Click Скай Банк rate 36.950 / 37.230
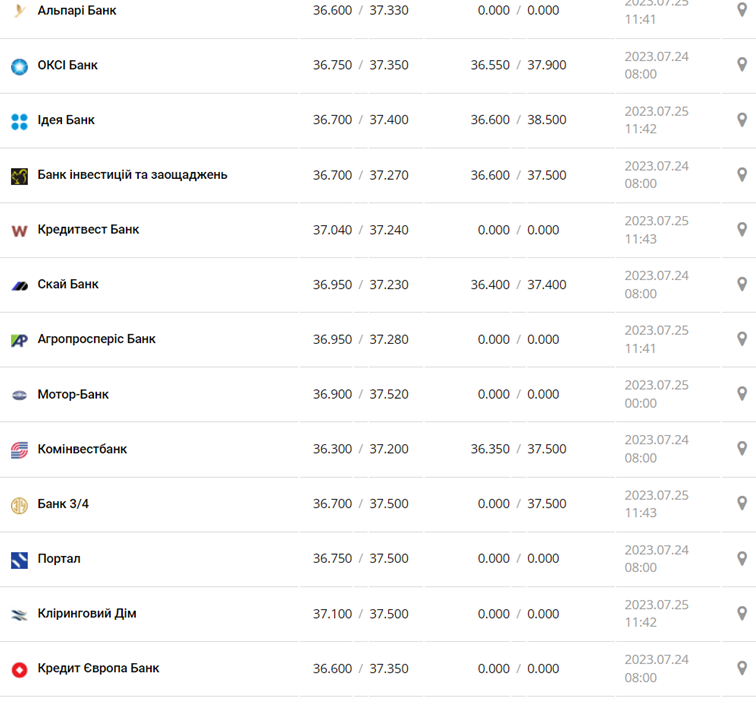This screenshot has width=756, height=705. 360,285
